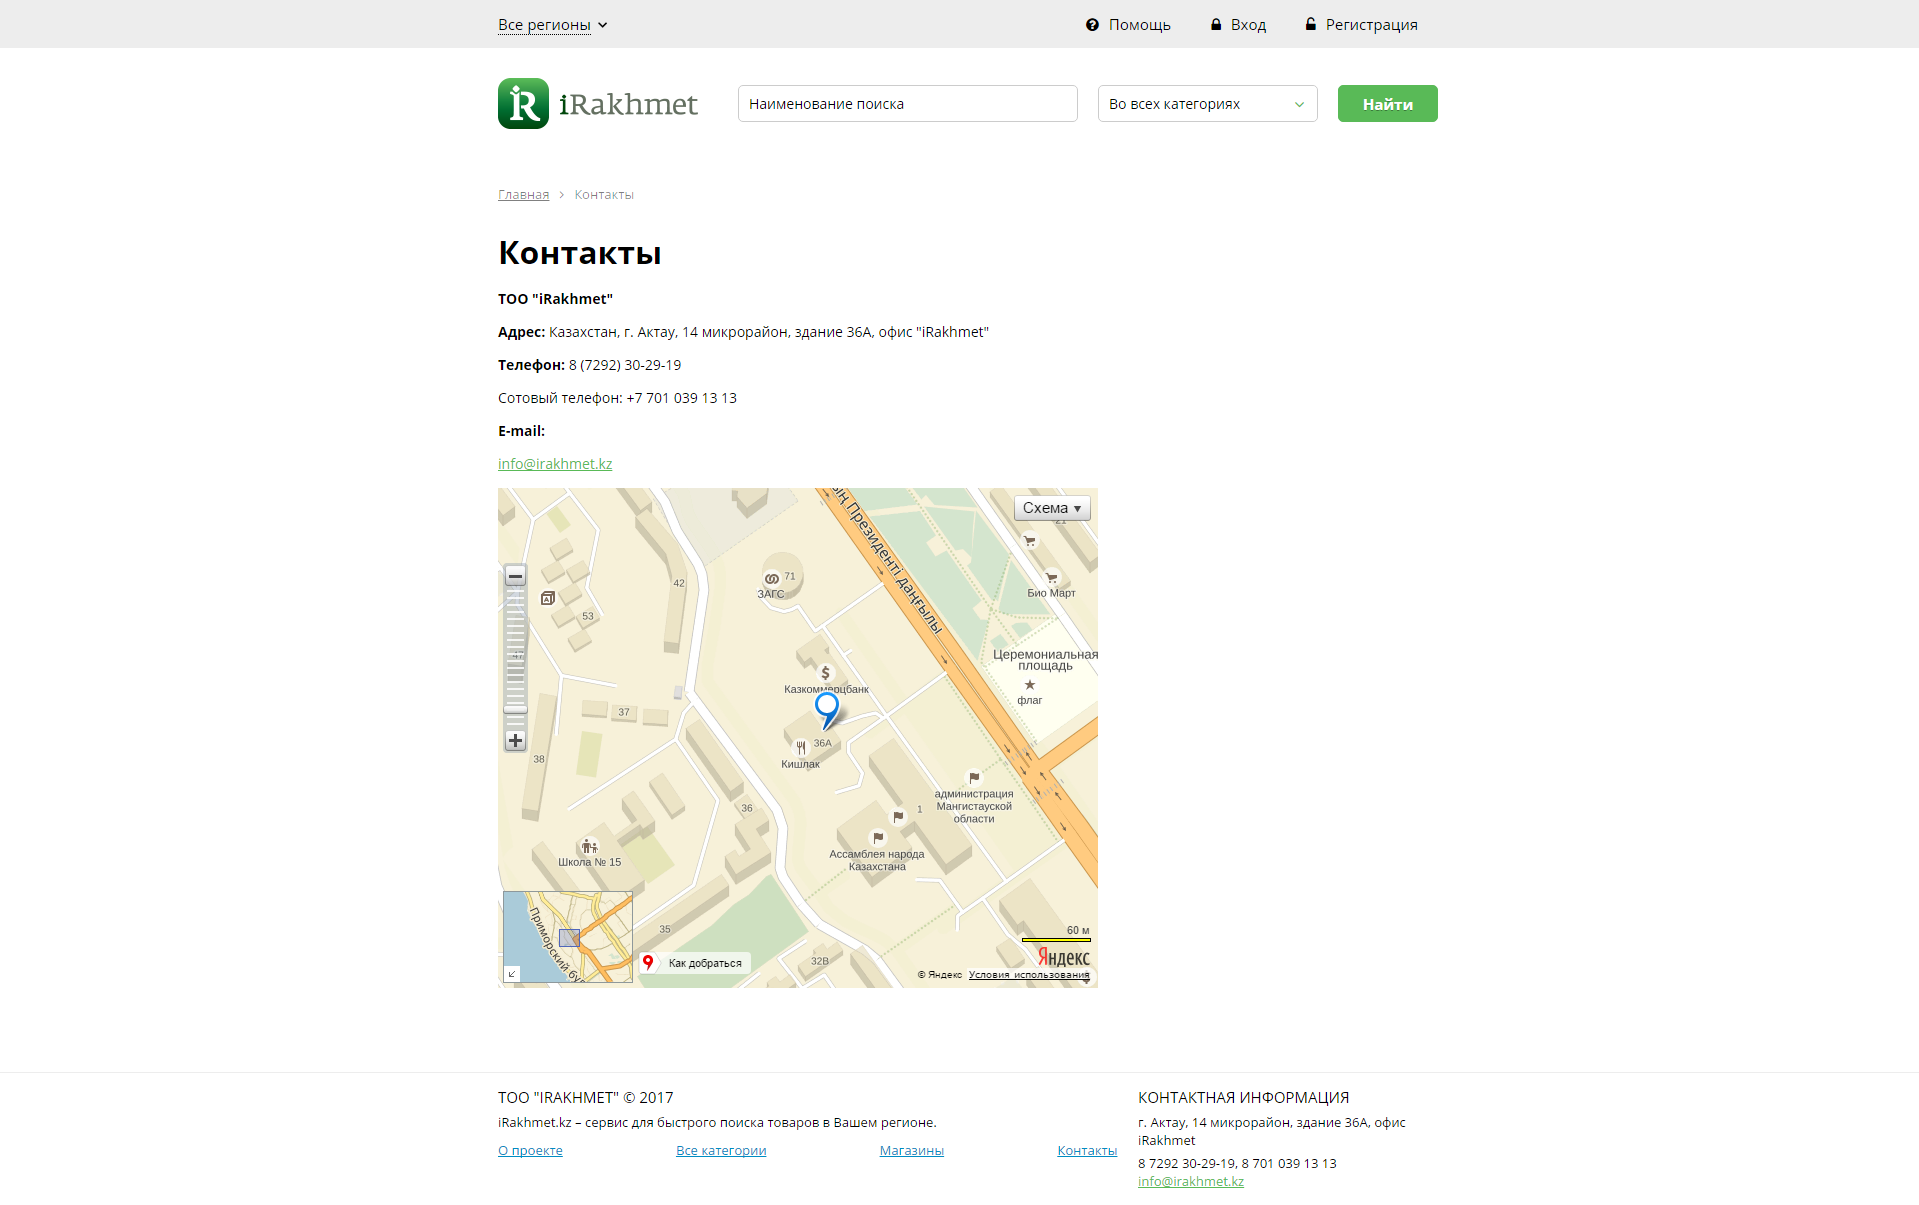Image resolution: width=1919 pixels, height=1205 pixels.
Task: Open the Все регионы region dropdown
Action: [553, 25]
